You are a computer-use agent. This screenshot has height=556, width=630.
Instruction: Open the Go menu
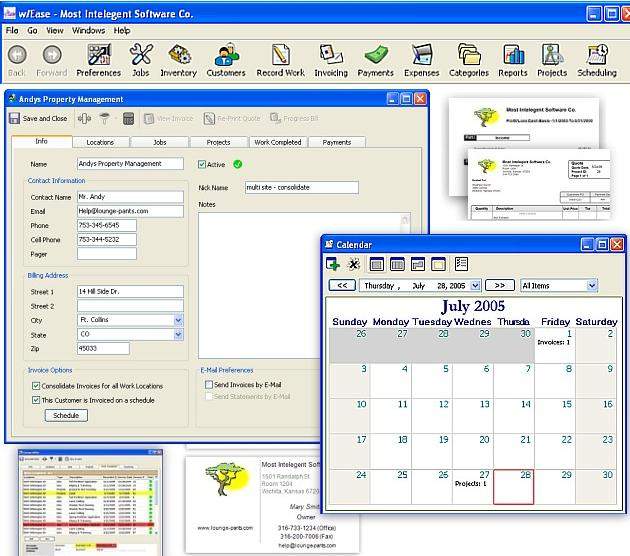[x=33, y=31]
